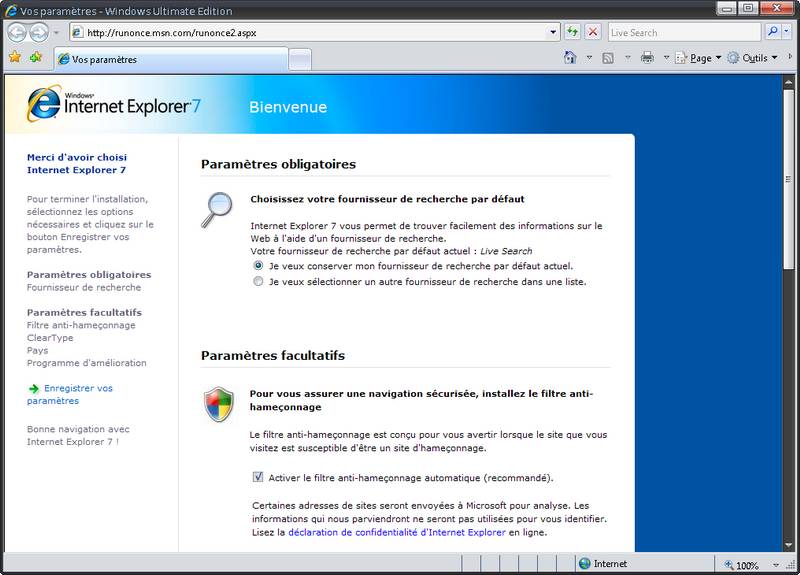Click the scrollbar up arrow
The image size is (800, 575).
click(788, 82)
